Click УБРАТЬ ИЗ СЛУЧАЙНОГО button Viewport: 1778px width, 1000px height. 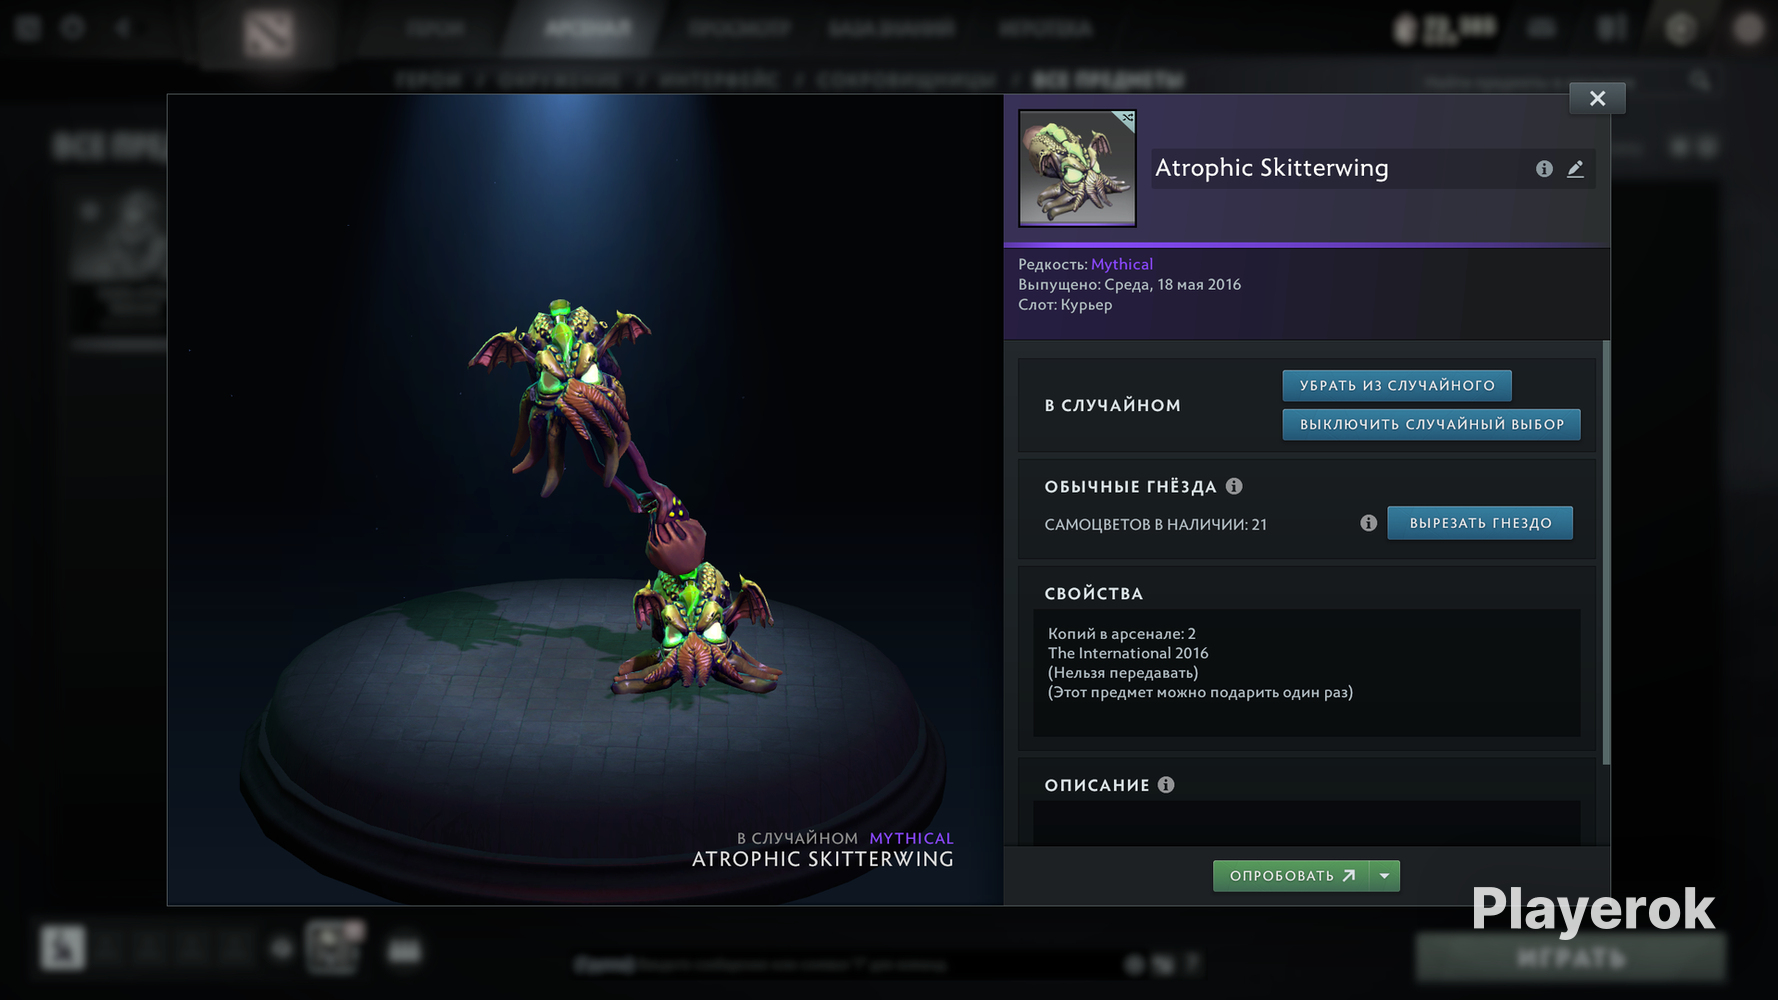coord(1397,385)
